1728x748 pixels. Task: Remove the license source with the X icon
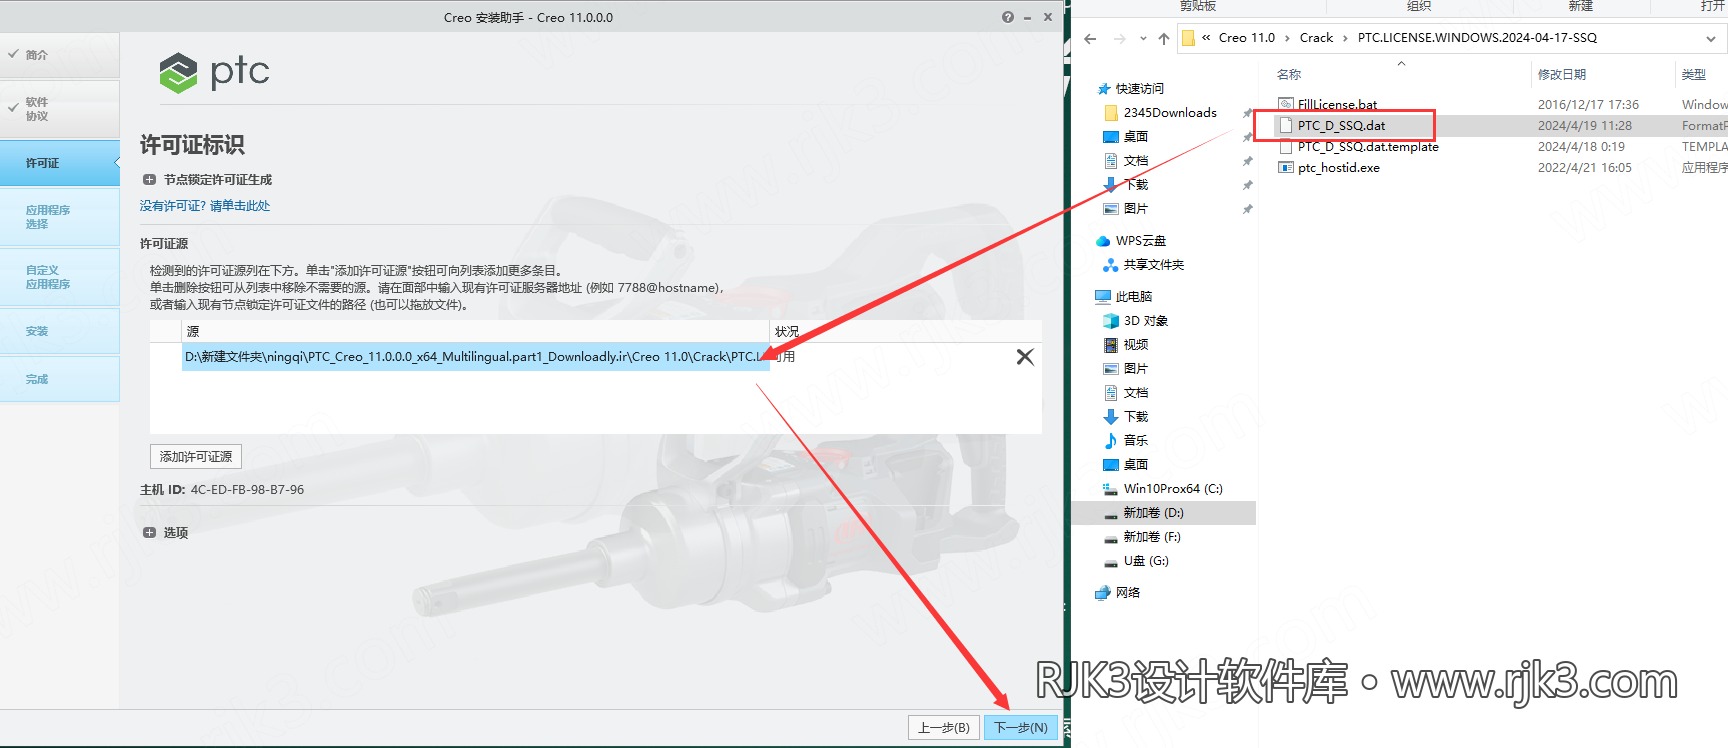(x=1025, y=357)
